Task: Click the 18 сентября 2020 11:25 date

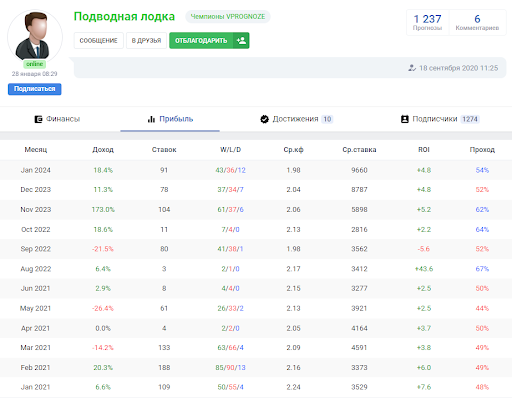Action: [458, 68]
